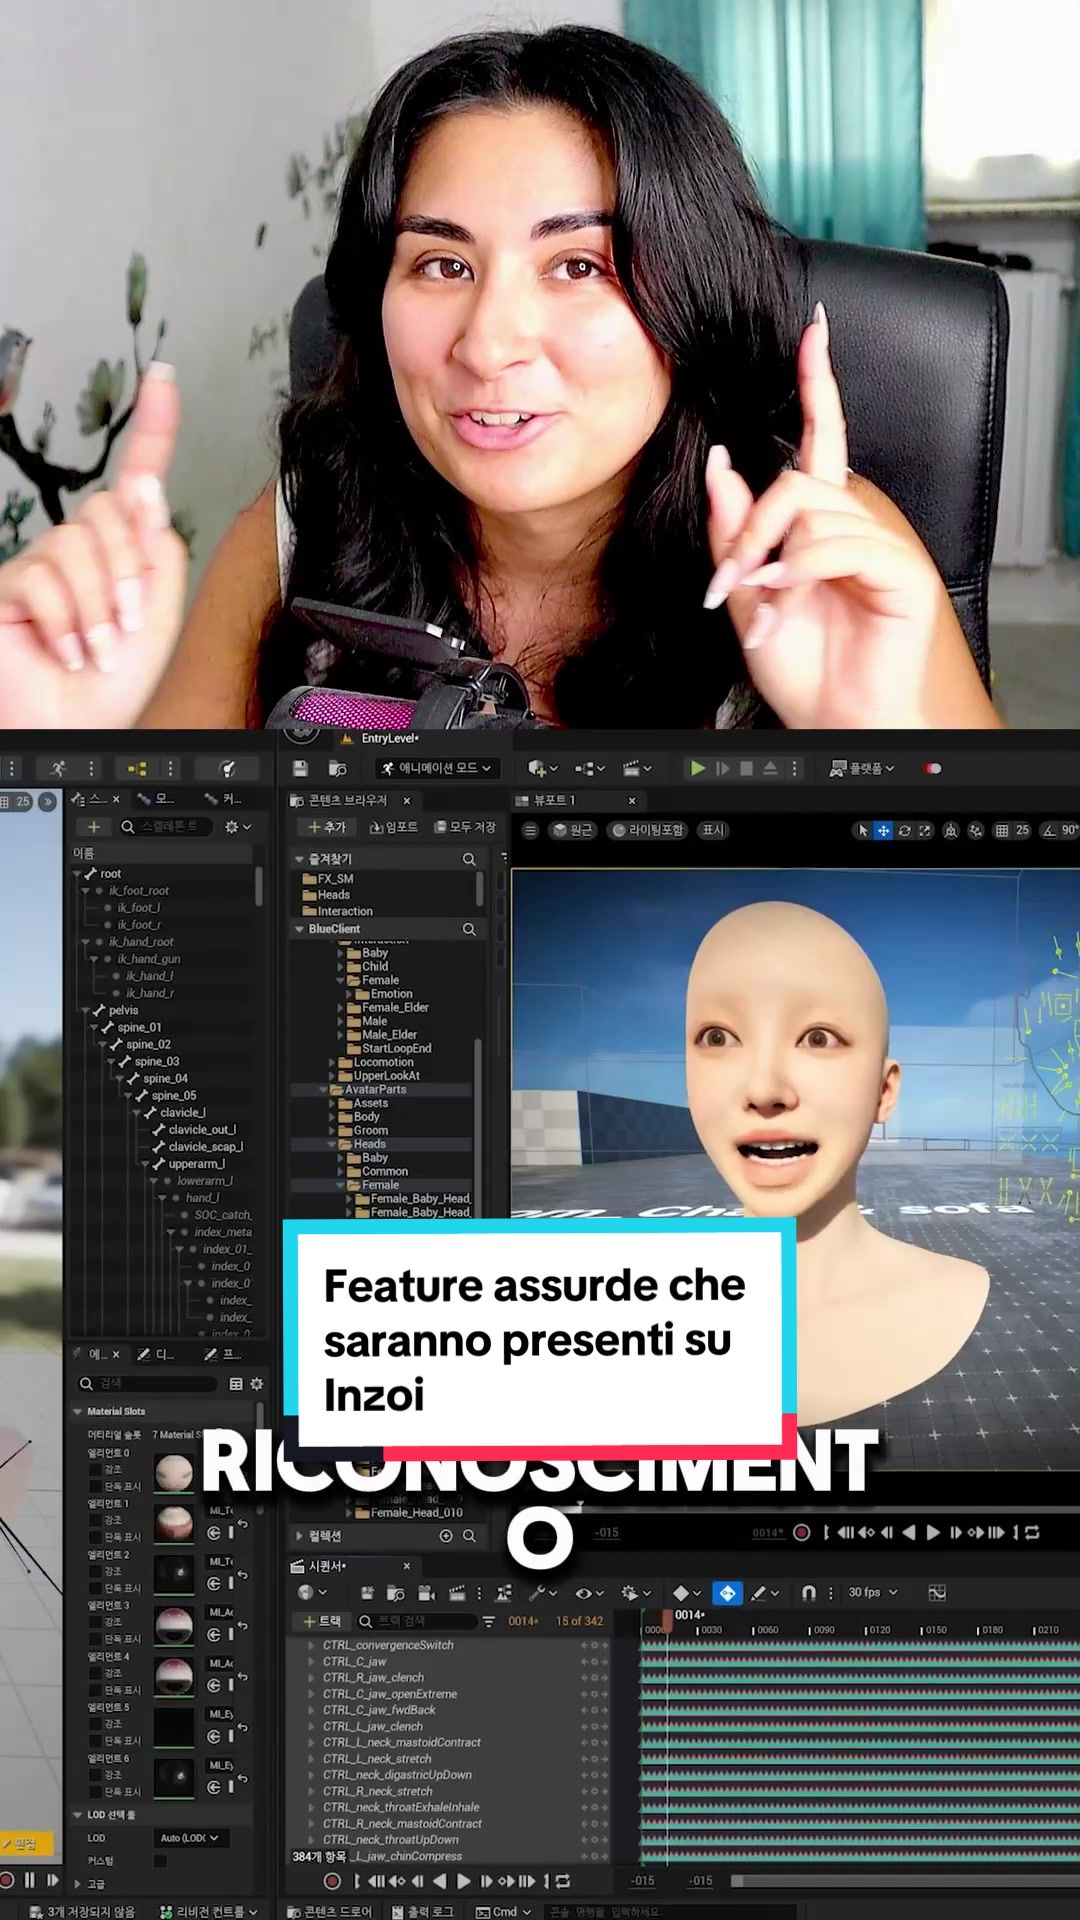Viewport: 1080px width, 1920px height.
Task: Click the browse content icon beside save
Action: click(x=338, y=768)
